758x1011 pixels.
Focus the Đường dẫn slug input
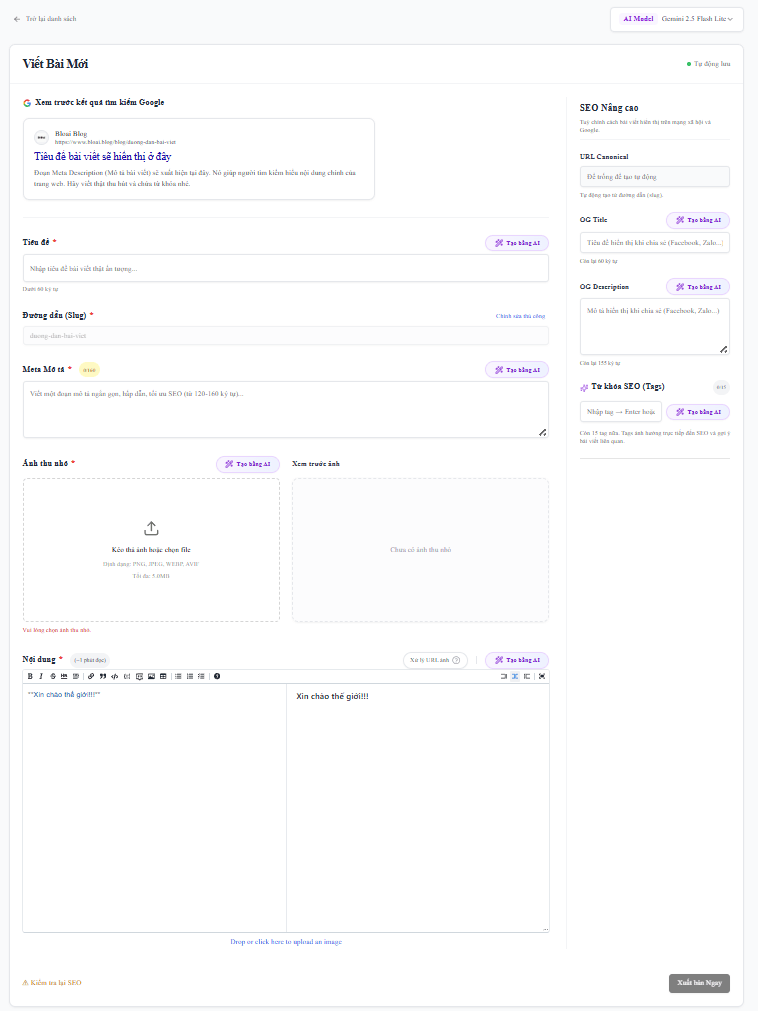286,336
